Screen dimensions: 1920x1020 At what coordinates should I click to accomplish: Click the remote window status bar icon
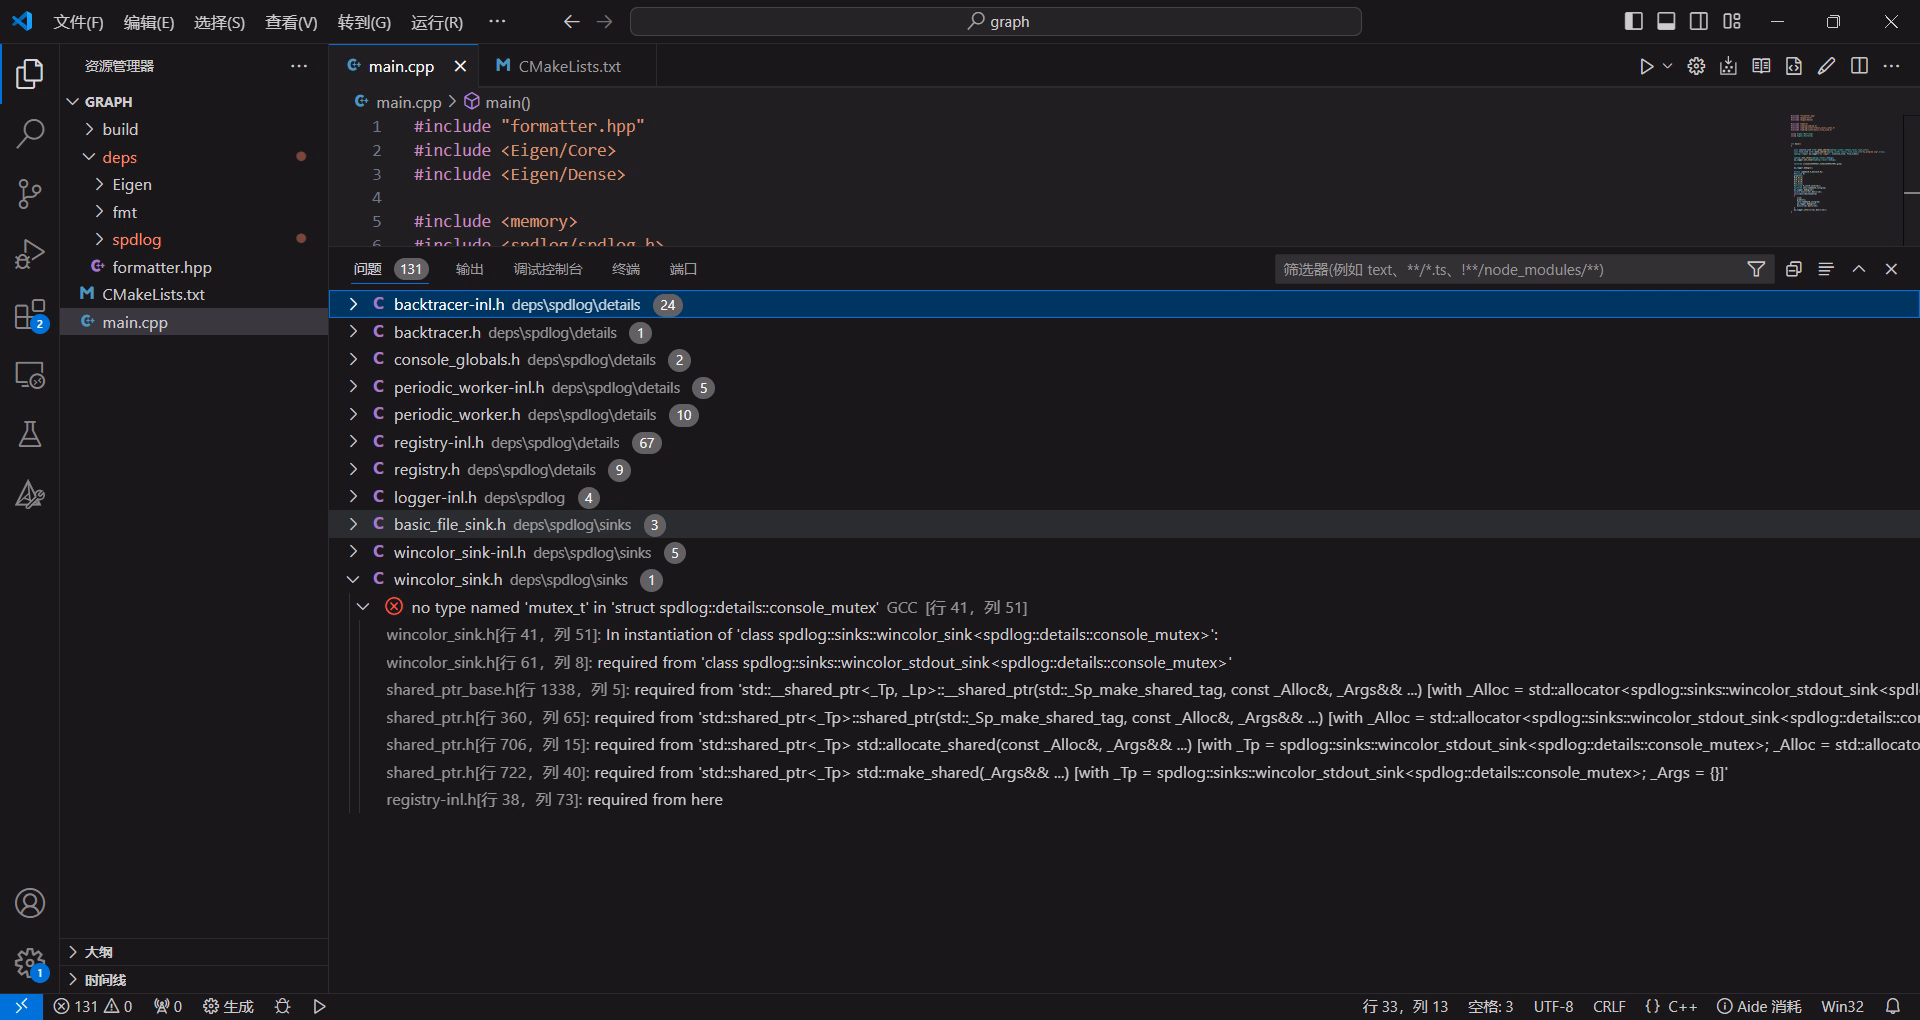(21, 1006)
